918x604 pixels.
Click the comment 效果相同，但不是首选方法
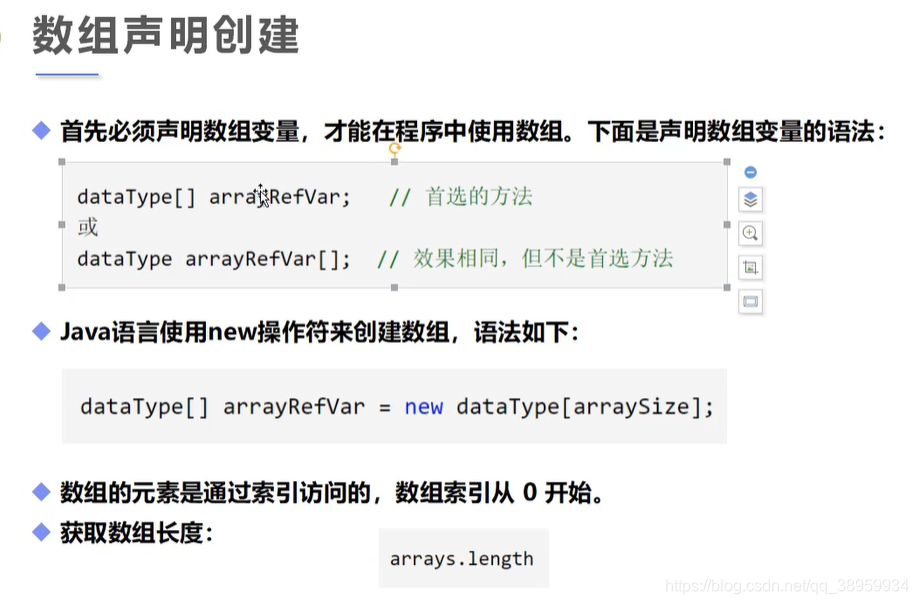coord(543,258)
